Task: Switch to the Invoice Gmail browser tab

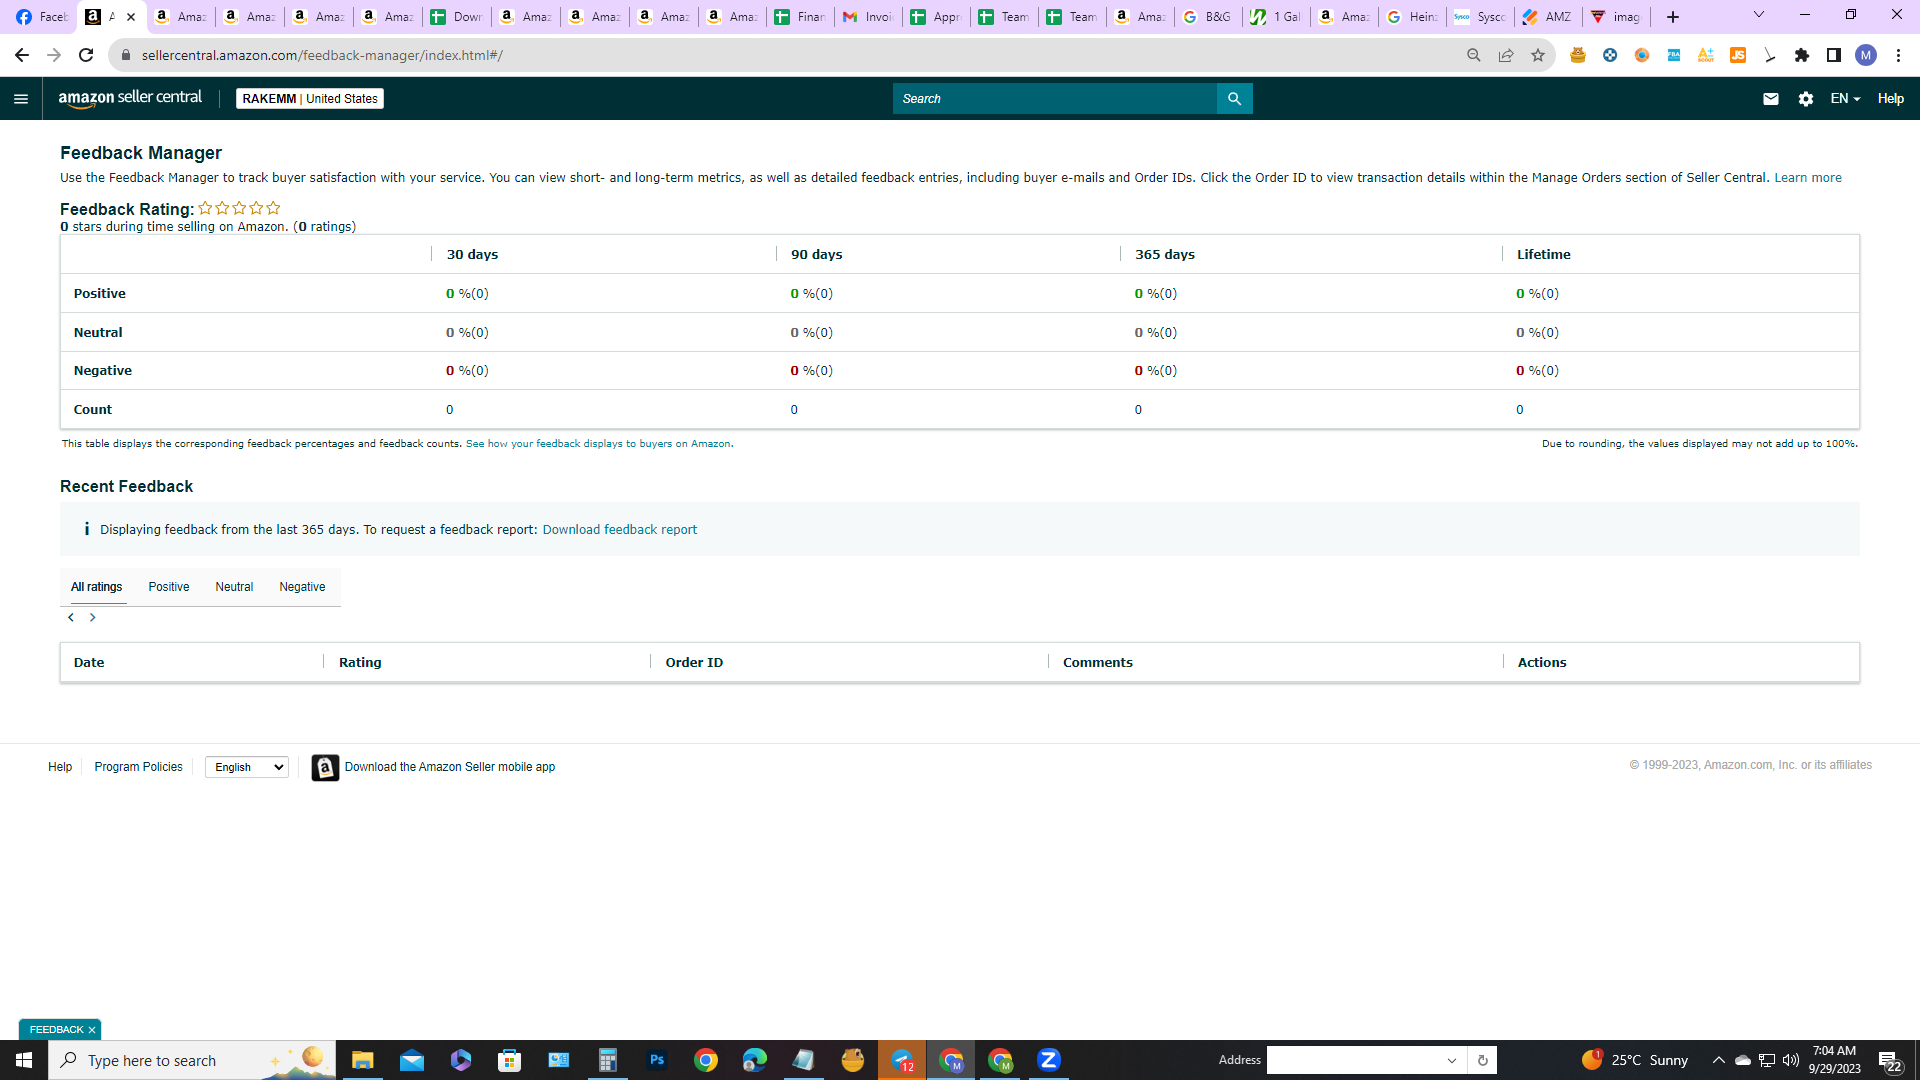Action: click(867, 17)
